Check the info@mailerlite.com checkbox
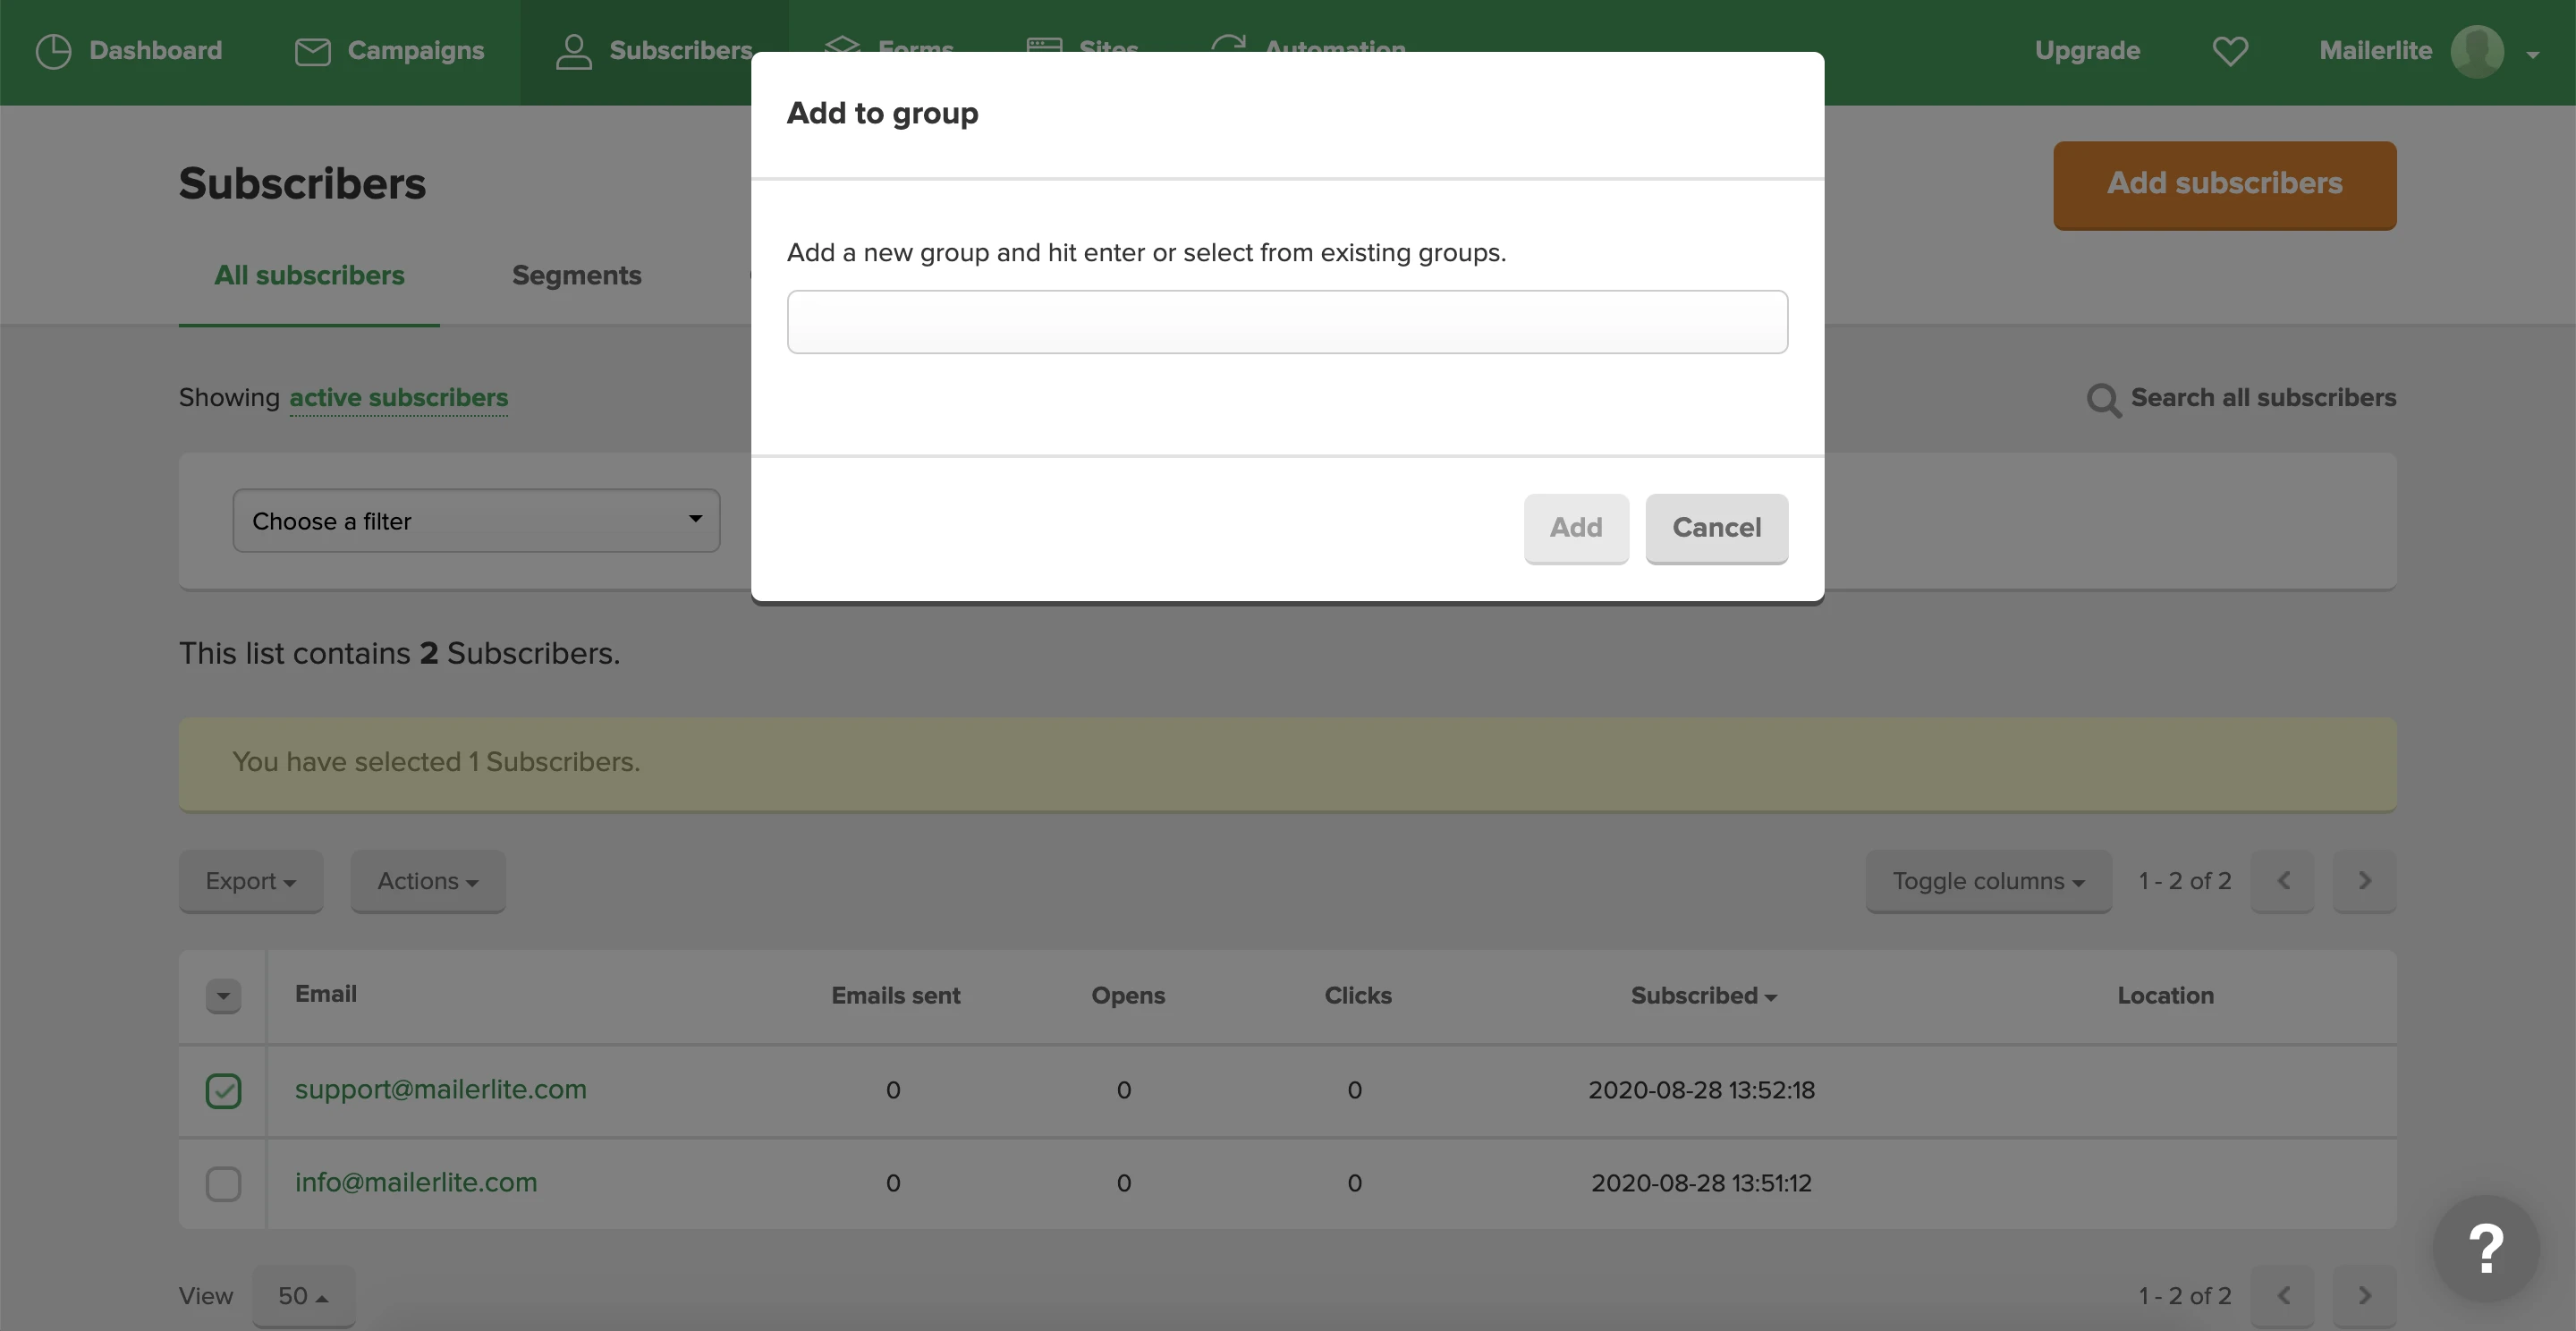The image size is (2576, 1331). [223, 1183]
